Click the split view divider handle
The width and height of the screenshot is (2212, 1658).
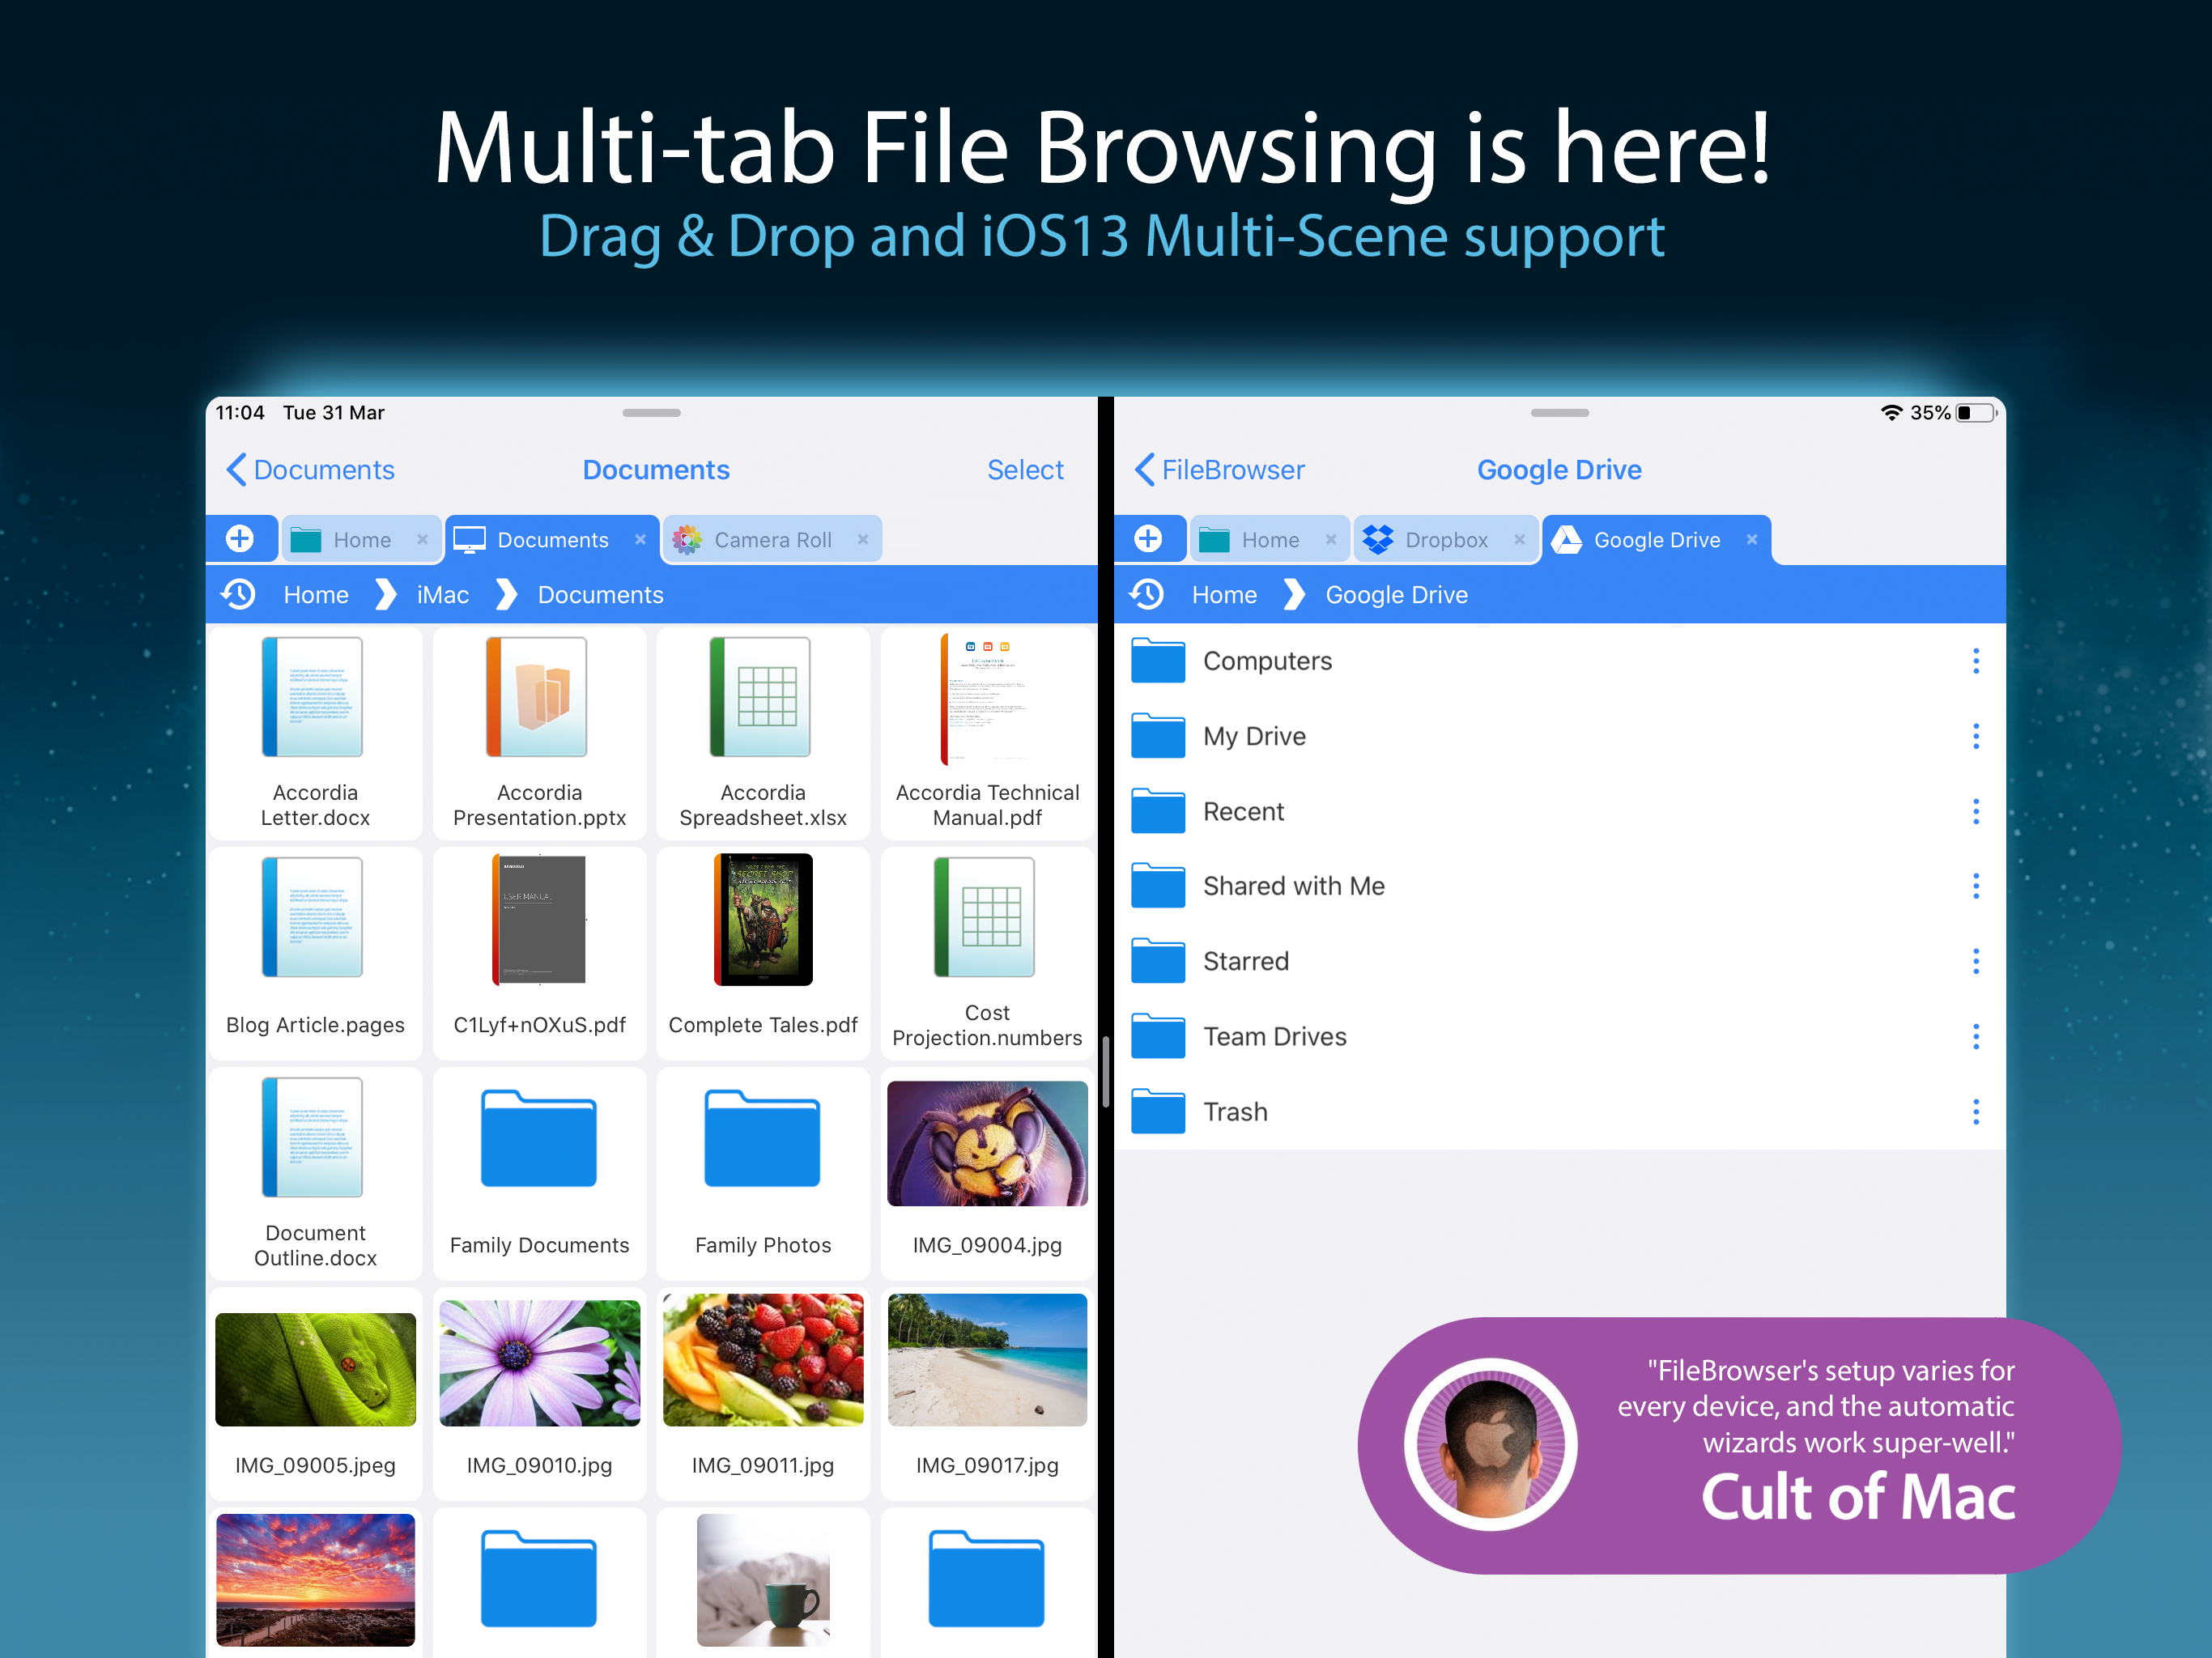1105,1072
